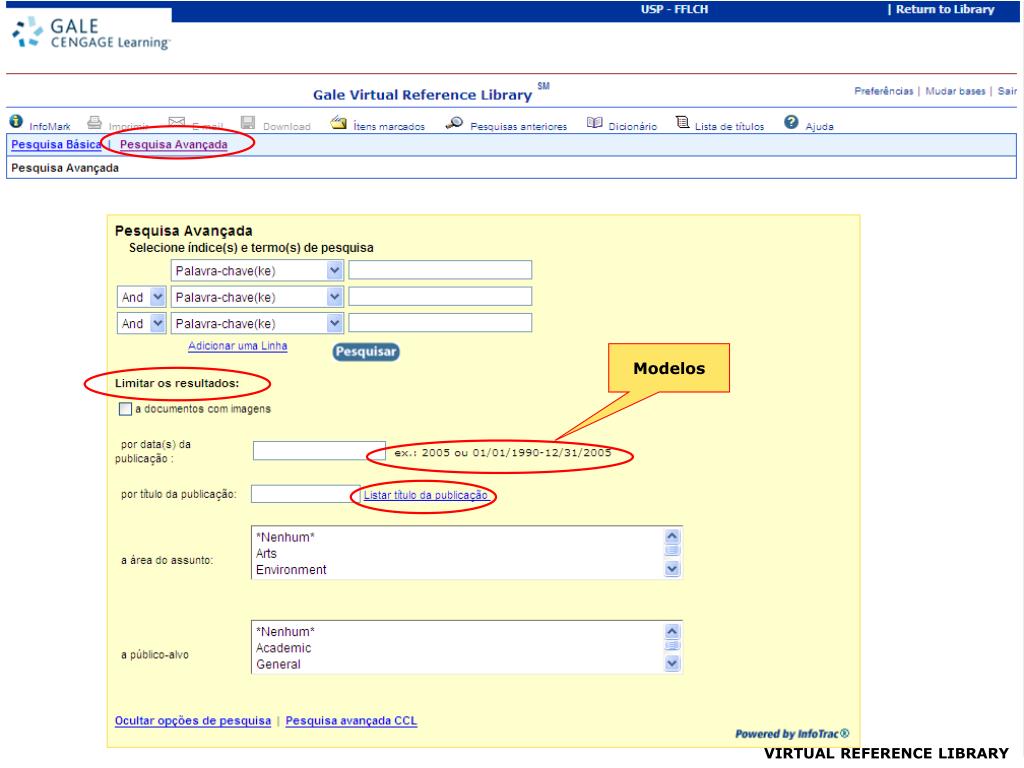Click the Powered by InfoTrac link
This screenshot has height=768, width=1024.
(792, 734)
